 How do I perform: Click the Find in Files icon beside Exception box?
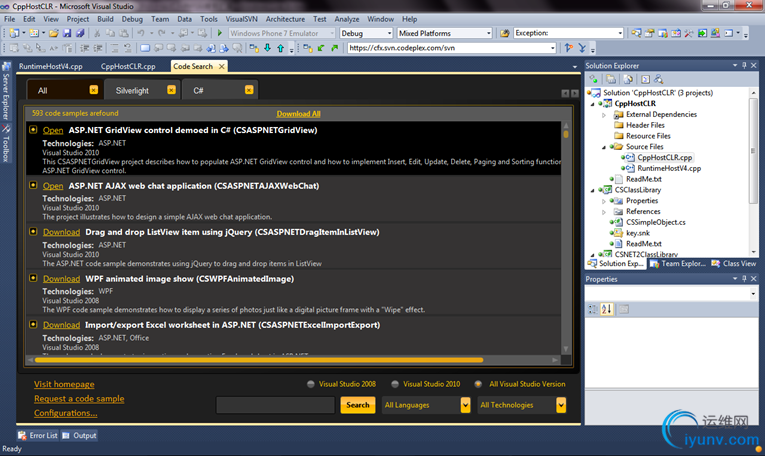pos(505,33)
